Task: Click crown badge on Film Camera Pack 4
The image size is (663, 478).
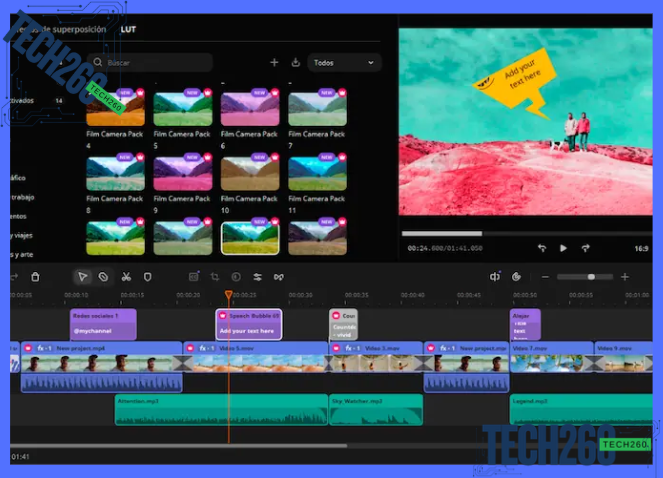Action: point(140,93)
